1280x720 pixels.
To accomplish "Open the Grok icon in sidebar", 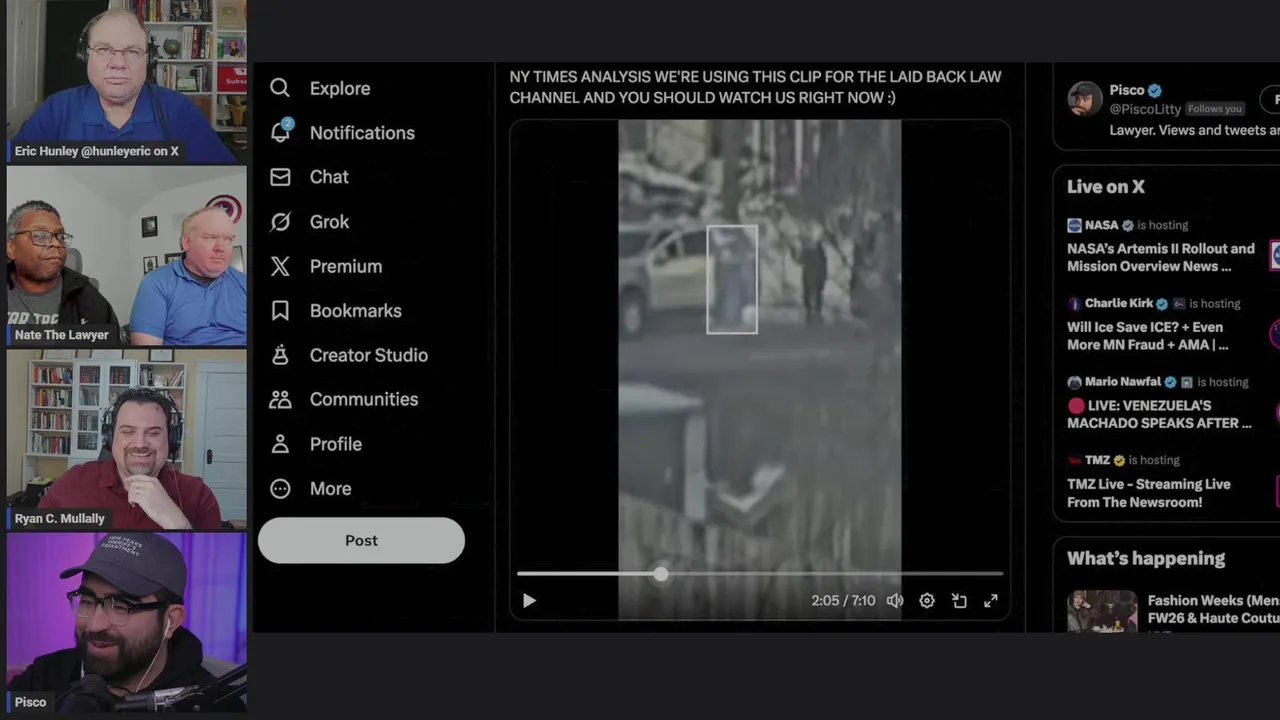I will [280, 222].
